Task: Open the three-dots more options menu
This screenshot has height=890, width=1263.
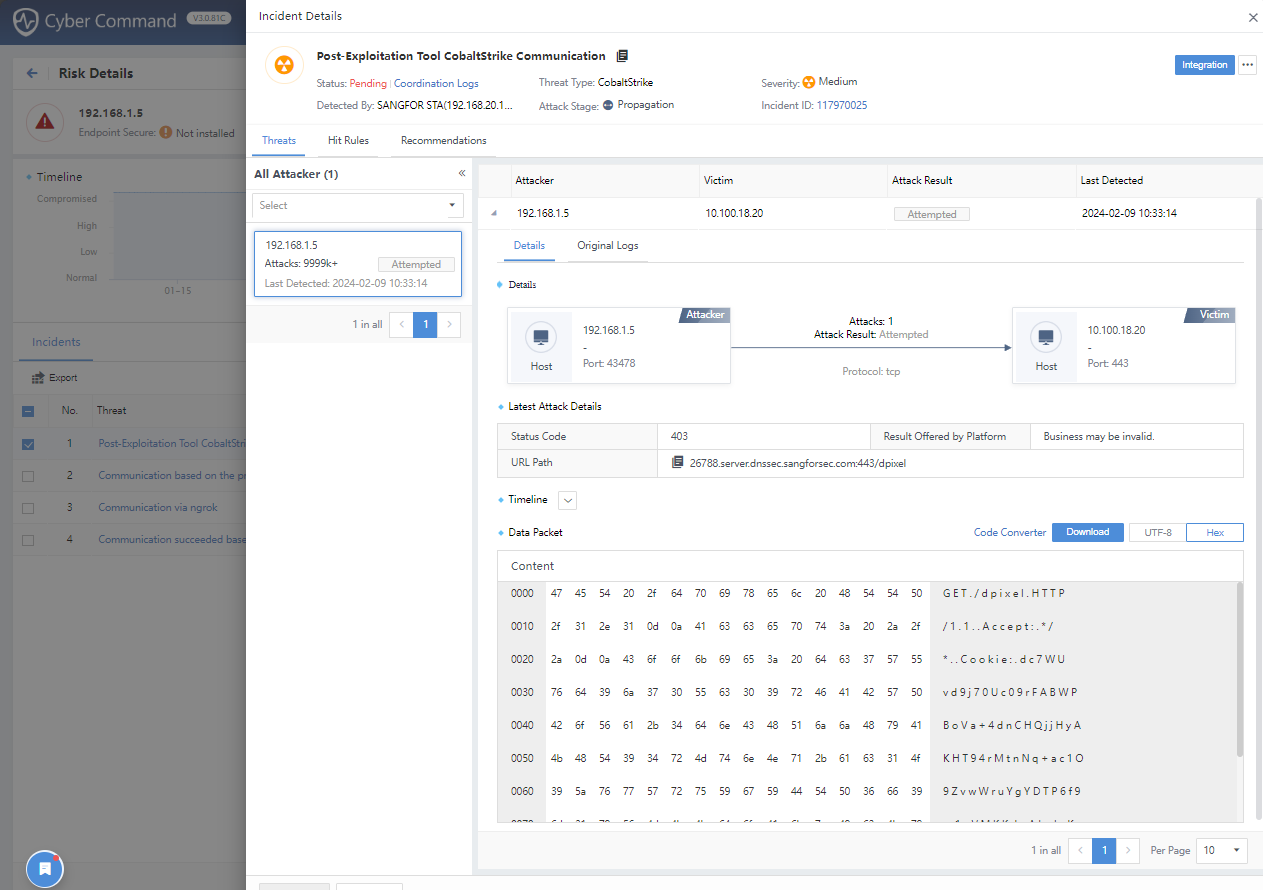Action: click(1247, 65)
